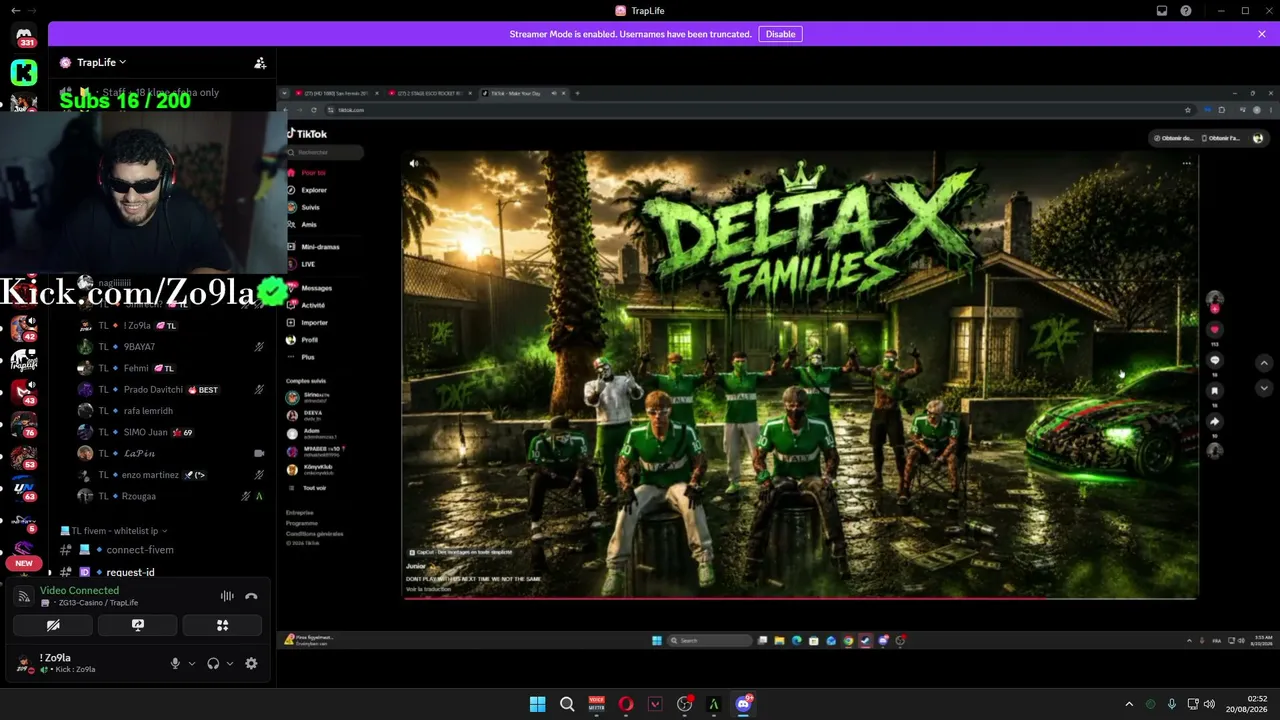Image resolution: width=1280 pixels, height=720 pixels.
Task: Deafen audio with the headphones icon
Action: (213, 663)
